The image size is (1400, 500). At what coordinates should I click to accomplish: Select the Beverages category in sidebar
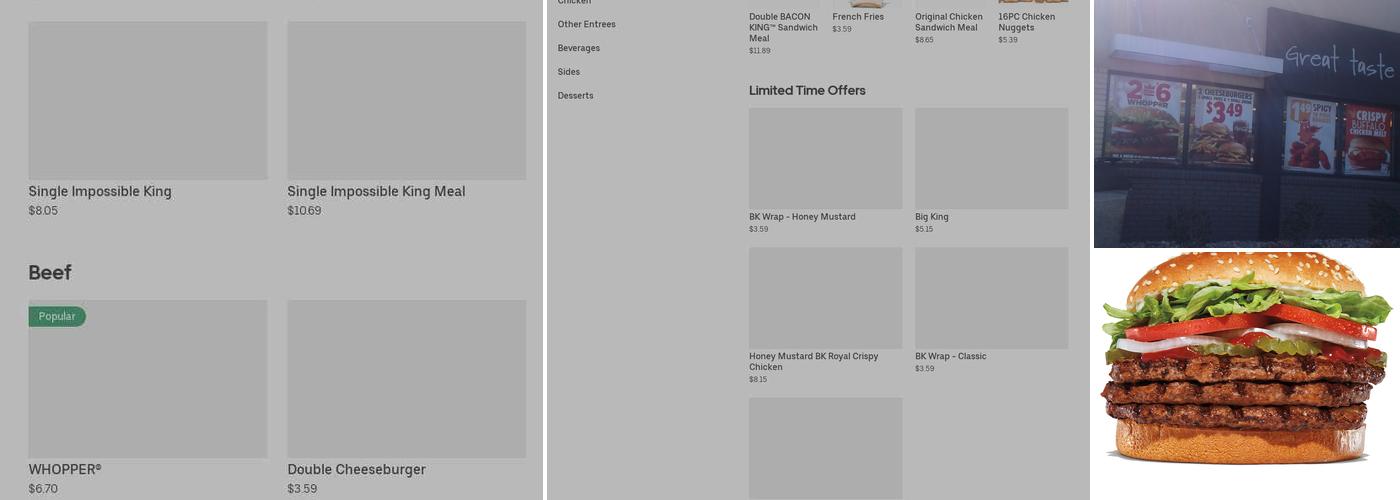click(578, 48)
